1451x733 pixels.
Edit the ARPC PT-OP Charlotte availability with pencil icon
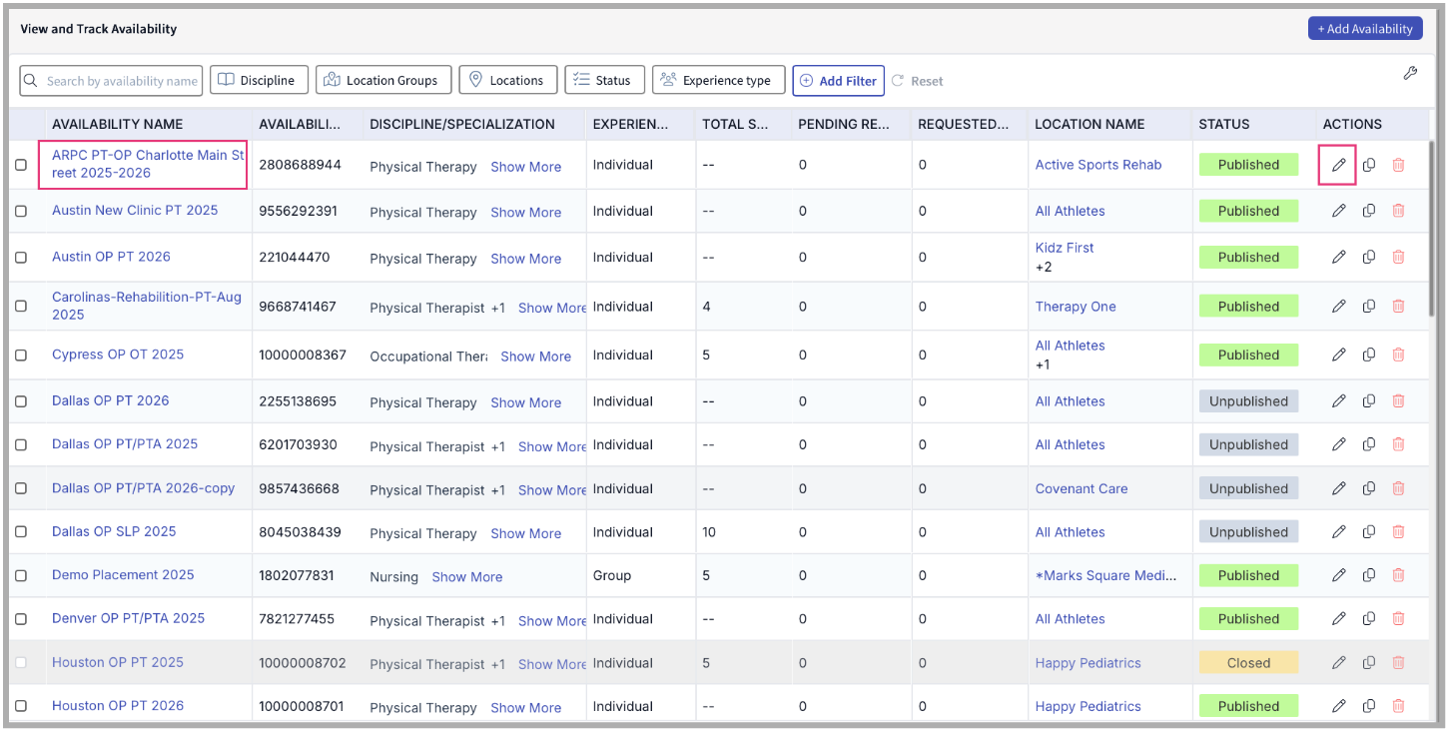(1337, 166)
